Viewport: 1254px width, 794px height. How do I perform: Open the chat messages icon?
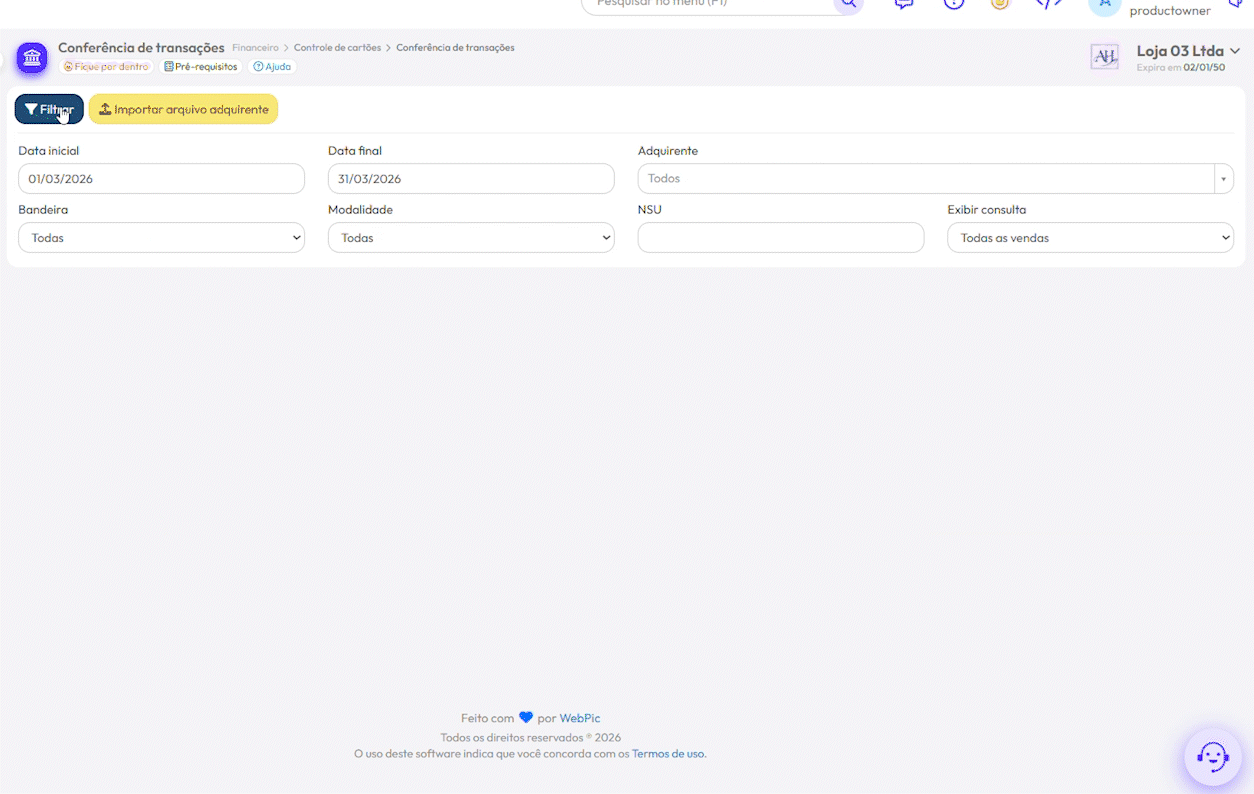pos(904,4)
